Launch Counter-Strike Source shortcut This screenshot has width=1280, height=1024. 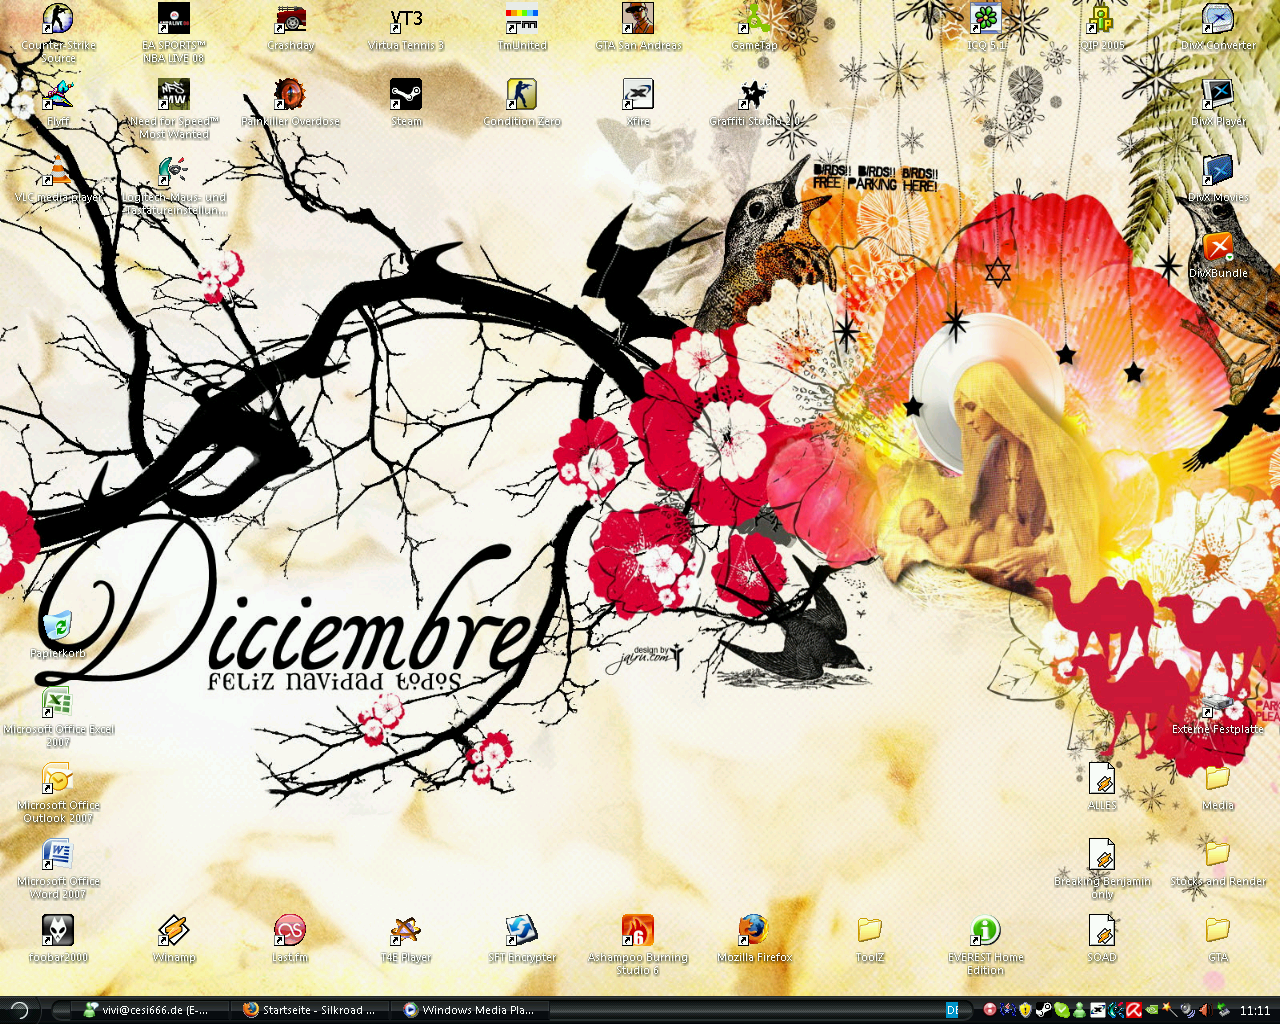(x=58, y=20)
